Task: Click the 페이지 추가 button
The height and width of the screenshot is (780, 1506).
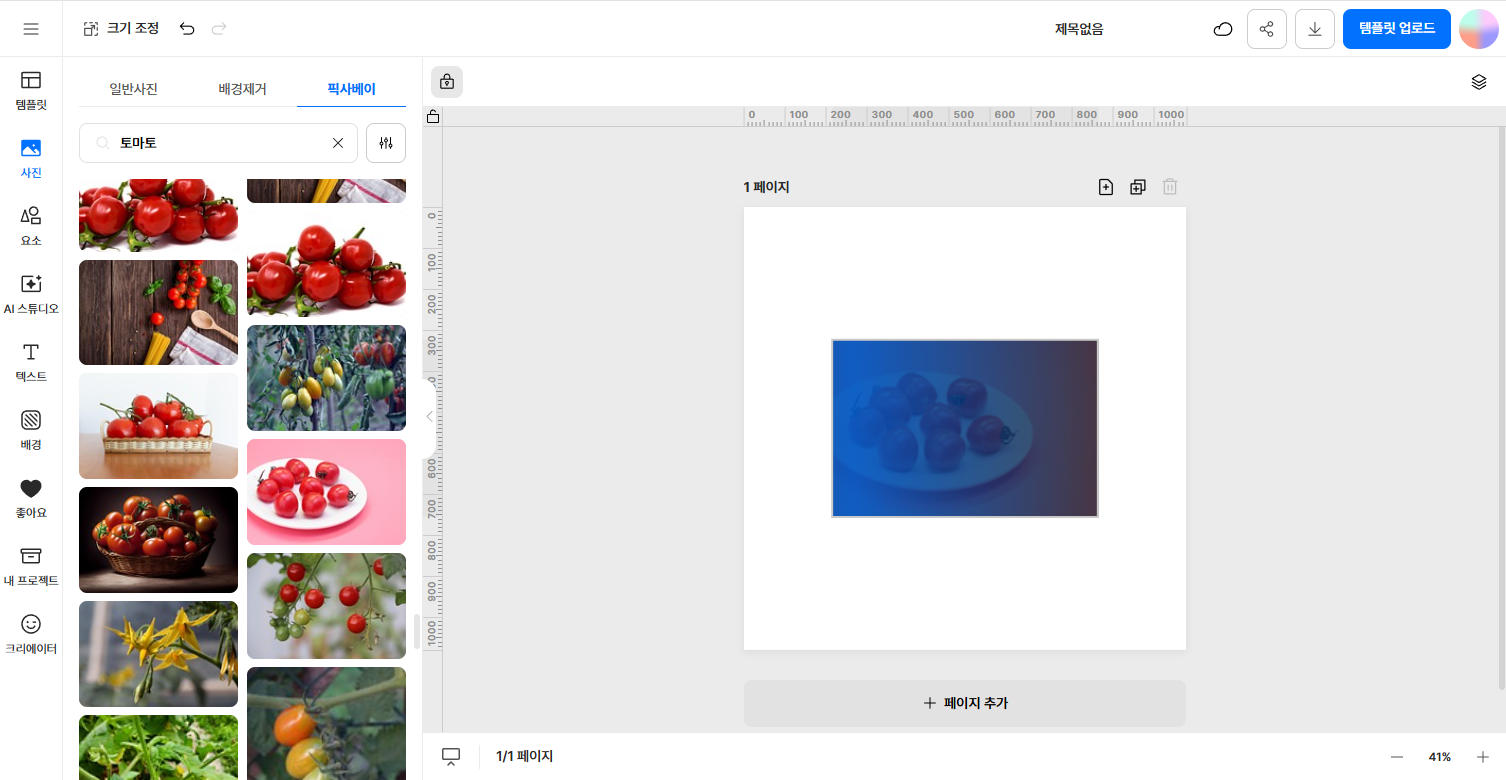Action: pos(965,703)
